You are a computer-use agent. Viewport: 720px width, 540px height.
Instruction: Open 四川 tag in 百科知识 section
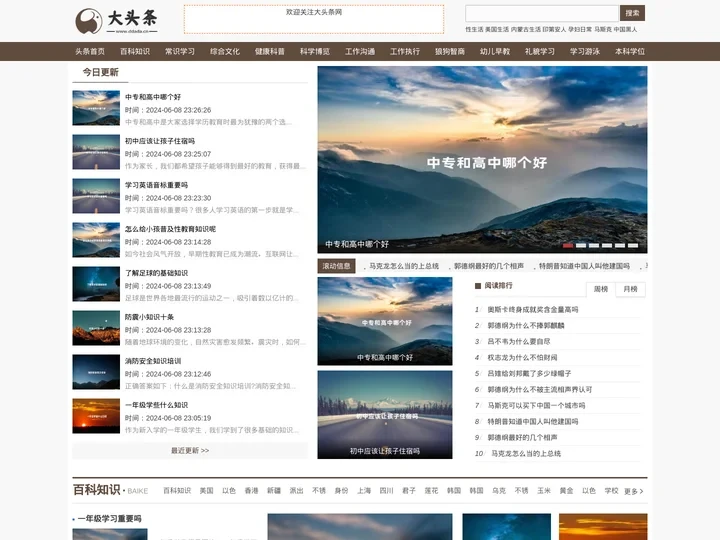[x=387, y=491]
